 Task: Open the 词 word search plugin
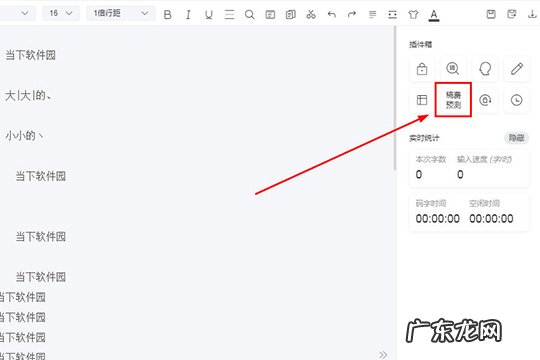tap(453, 69)
